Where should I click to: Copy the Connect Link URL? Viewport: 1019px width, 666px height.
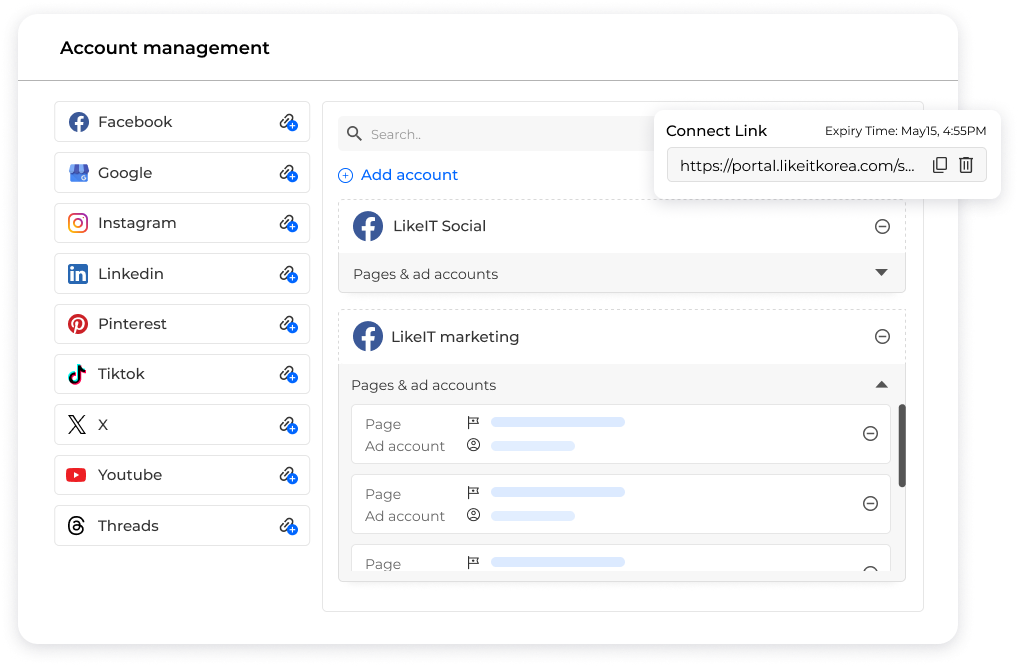(940, 165)
